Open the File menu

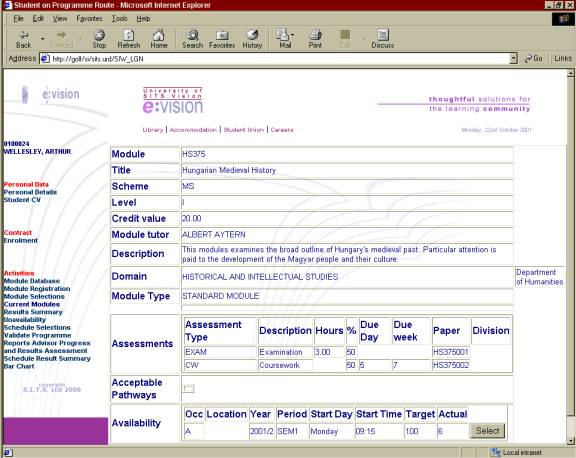(x=18, y=18)
